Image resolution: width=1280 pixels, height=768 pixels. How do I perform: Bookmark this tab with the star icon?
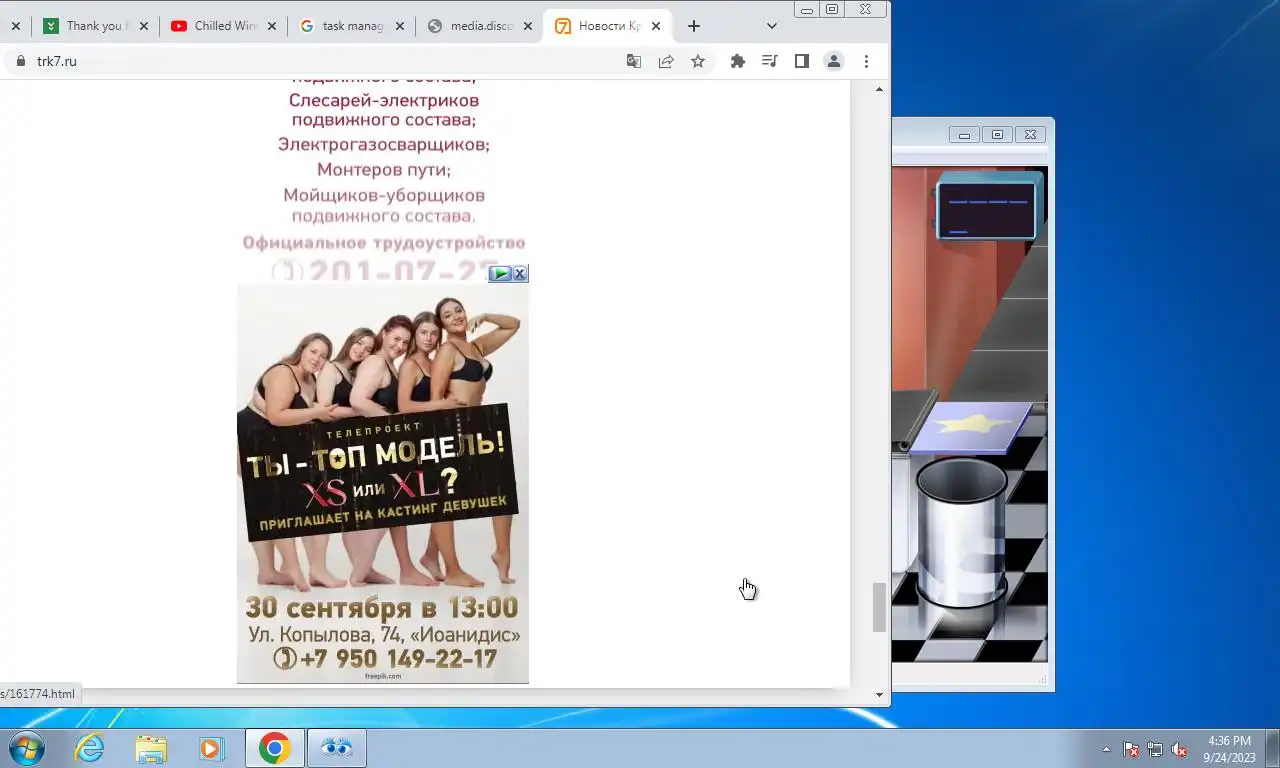pos(698,61)
